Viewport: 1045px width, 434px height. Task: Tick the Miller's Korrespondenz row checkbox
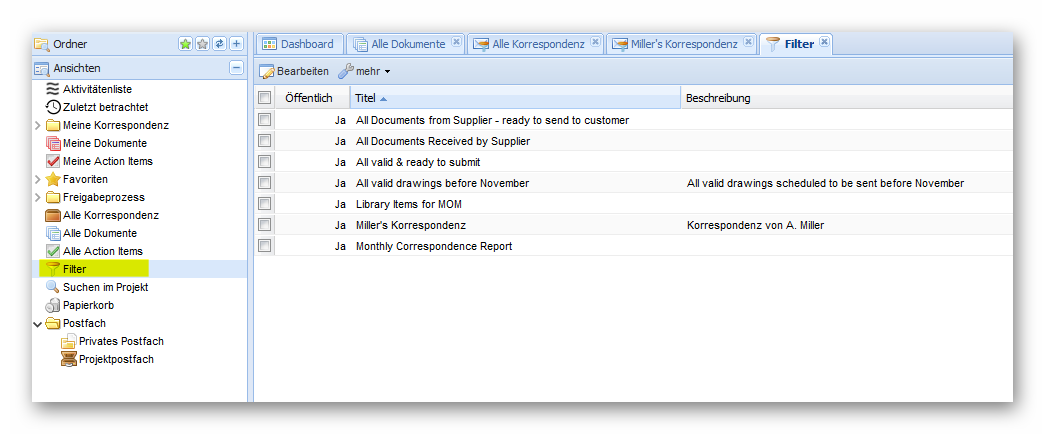[264, 225]
